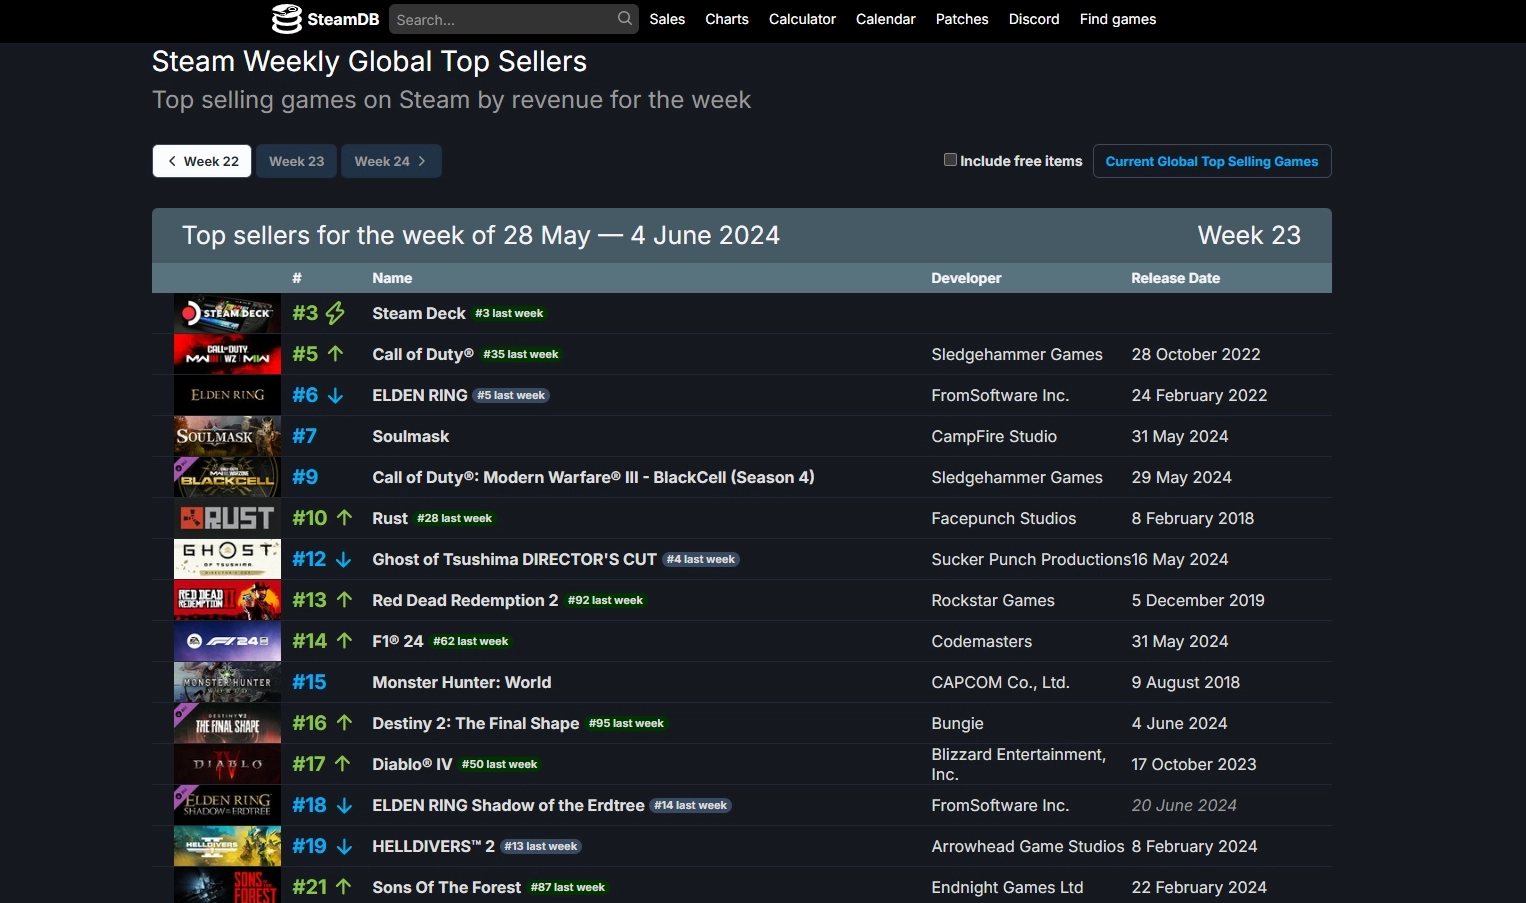The width and height of the screenshot is (1526, 903).
Task: Open the F1® 24 game link
Action: (398, 641)
